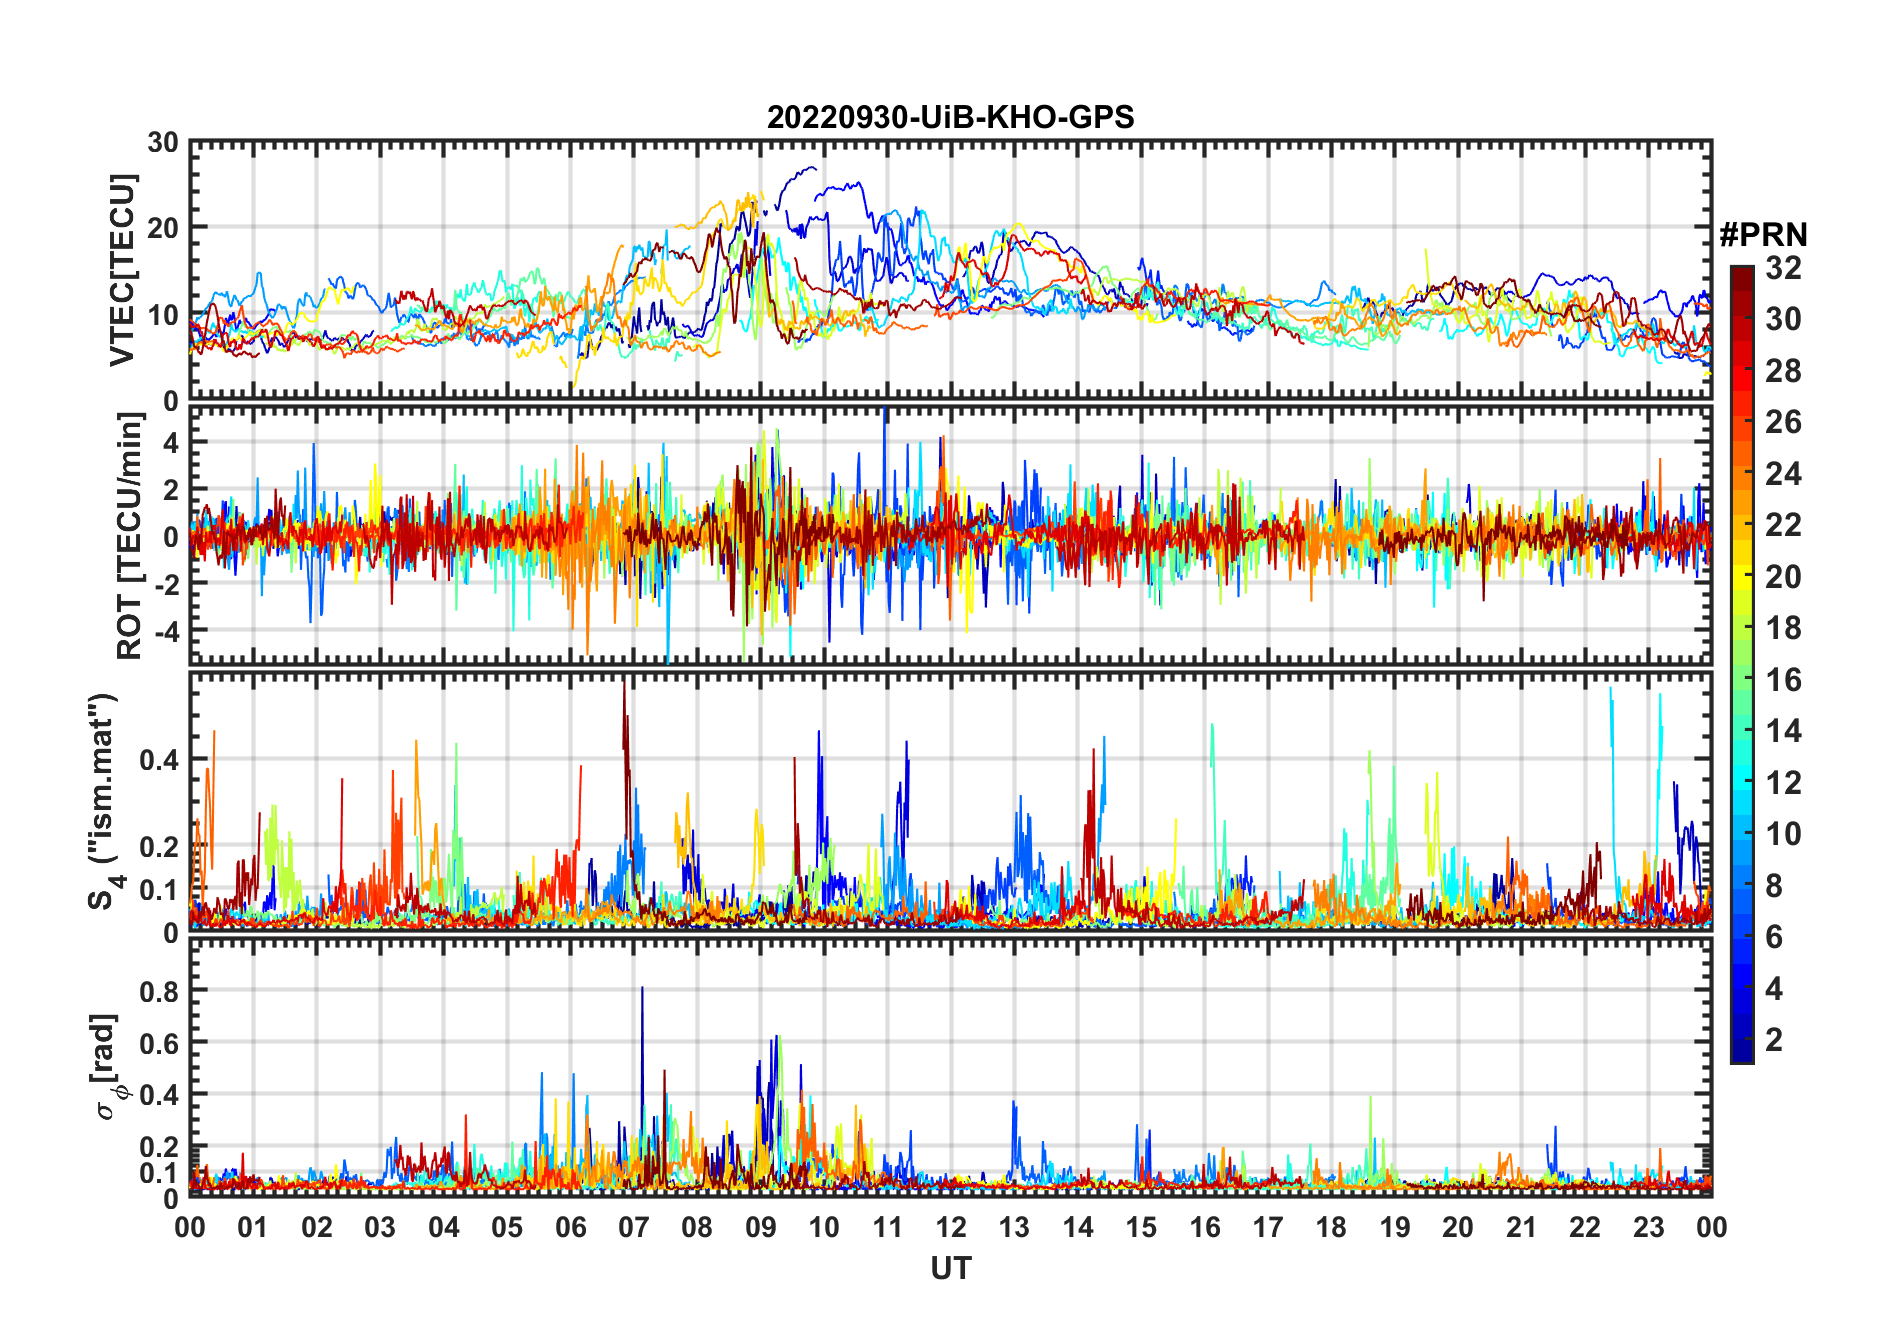
Task: Click the 22 hour label on the UT axis
Action: (x=1585, y=1227)
